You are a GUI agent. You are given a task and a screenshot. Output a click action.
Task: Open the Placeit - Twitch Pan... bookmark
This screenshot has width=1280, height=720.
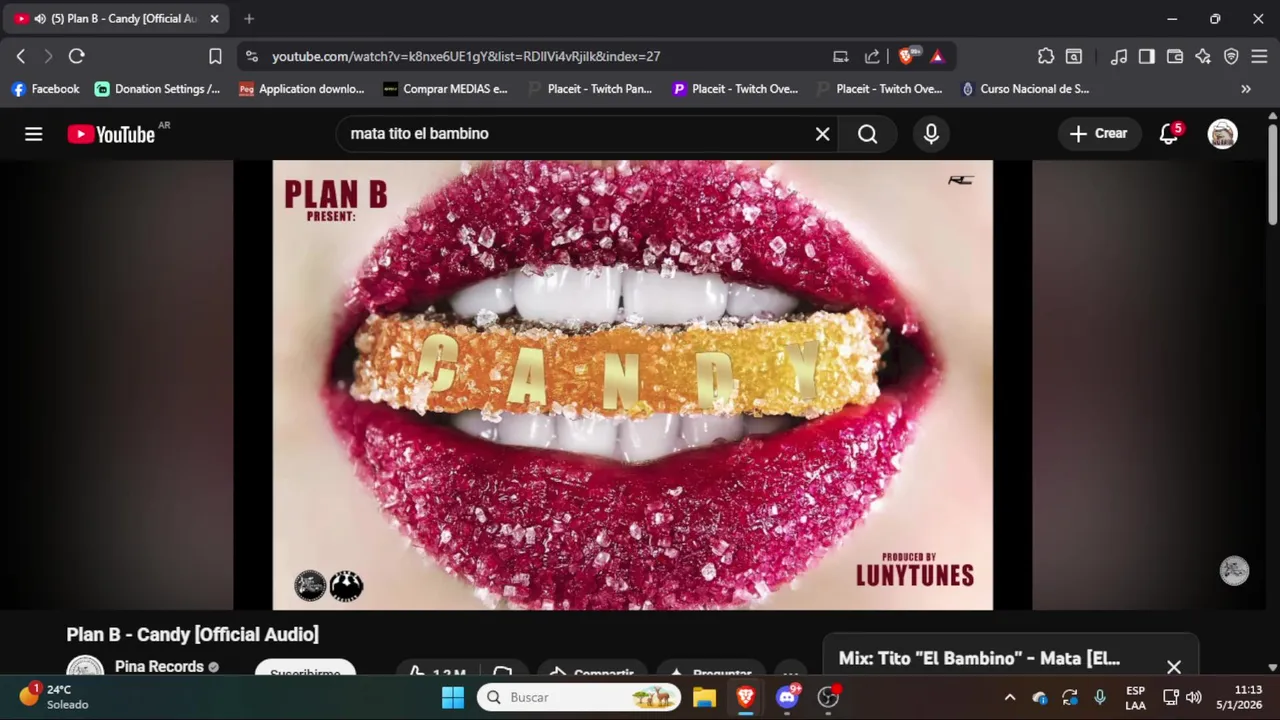pyautogui.click(x=590, y=89)
